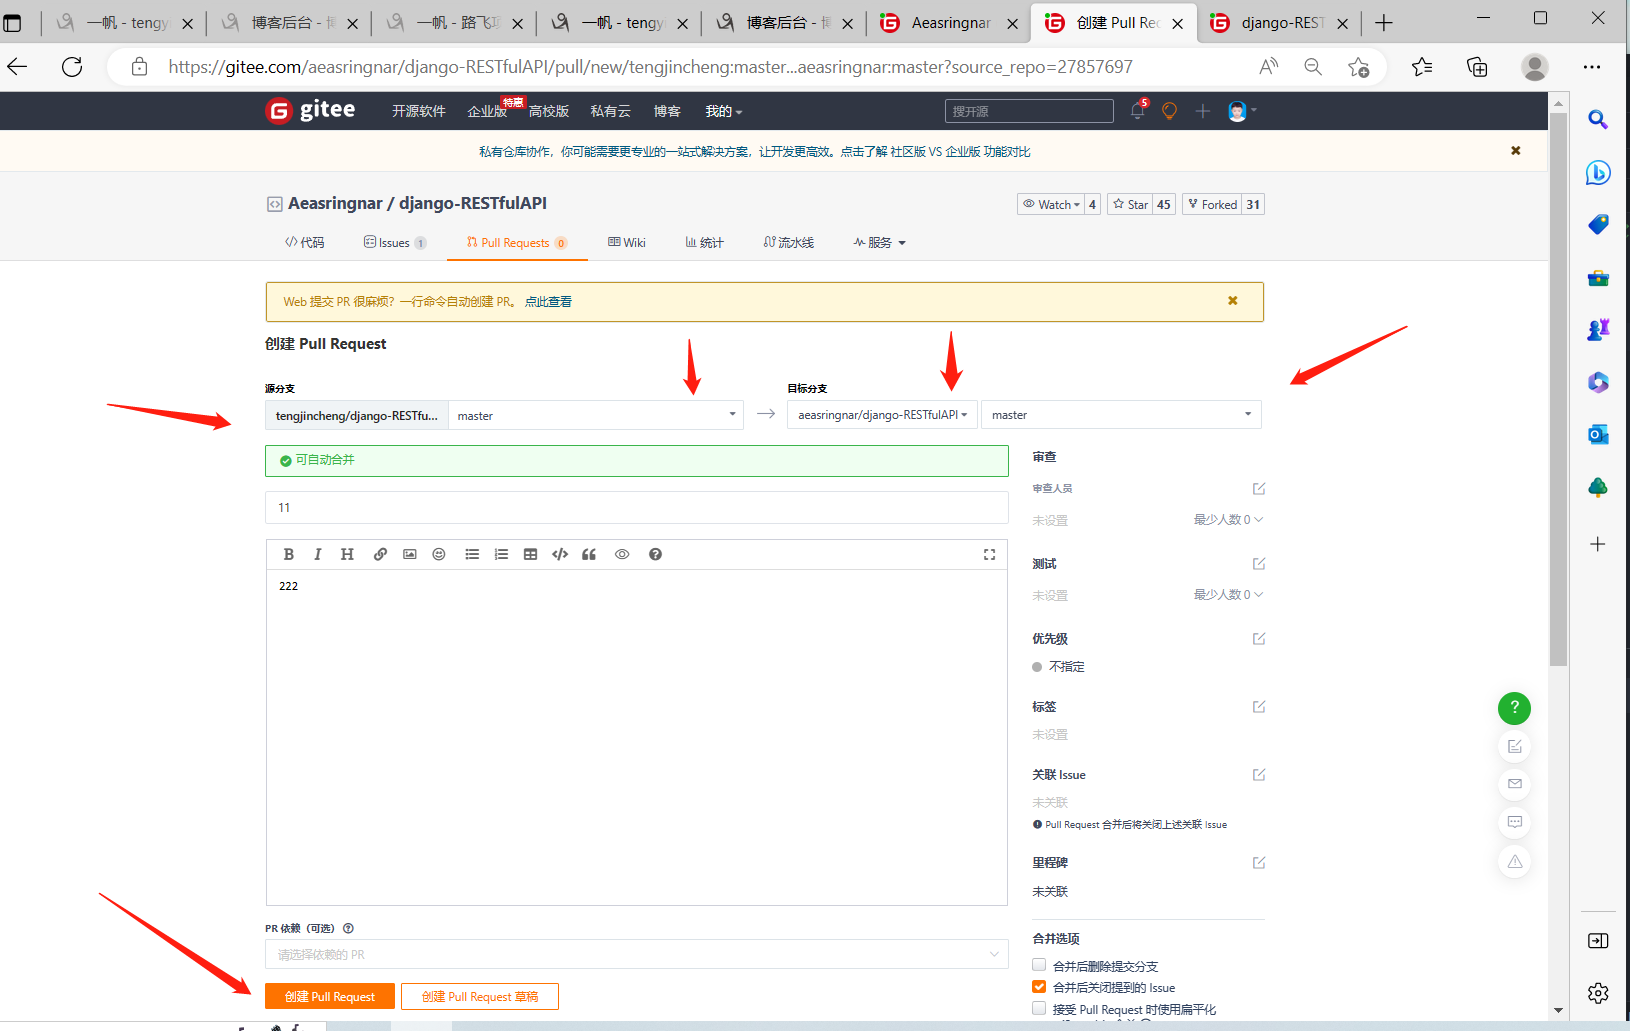The width and height of the screenshot is (1630, 1031).
Task: Check 合并后删除提交分支 option
Action: coord(1039,965)
